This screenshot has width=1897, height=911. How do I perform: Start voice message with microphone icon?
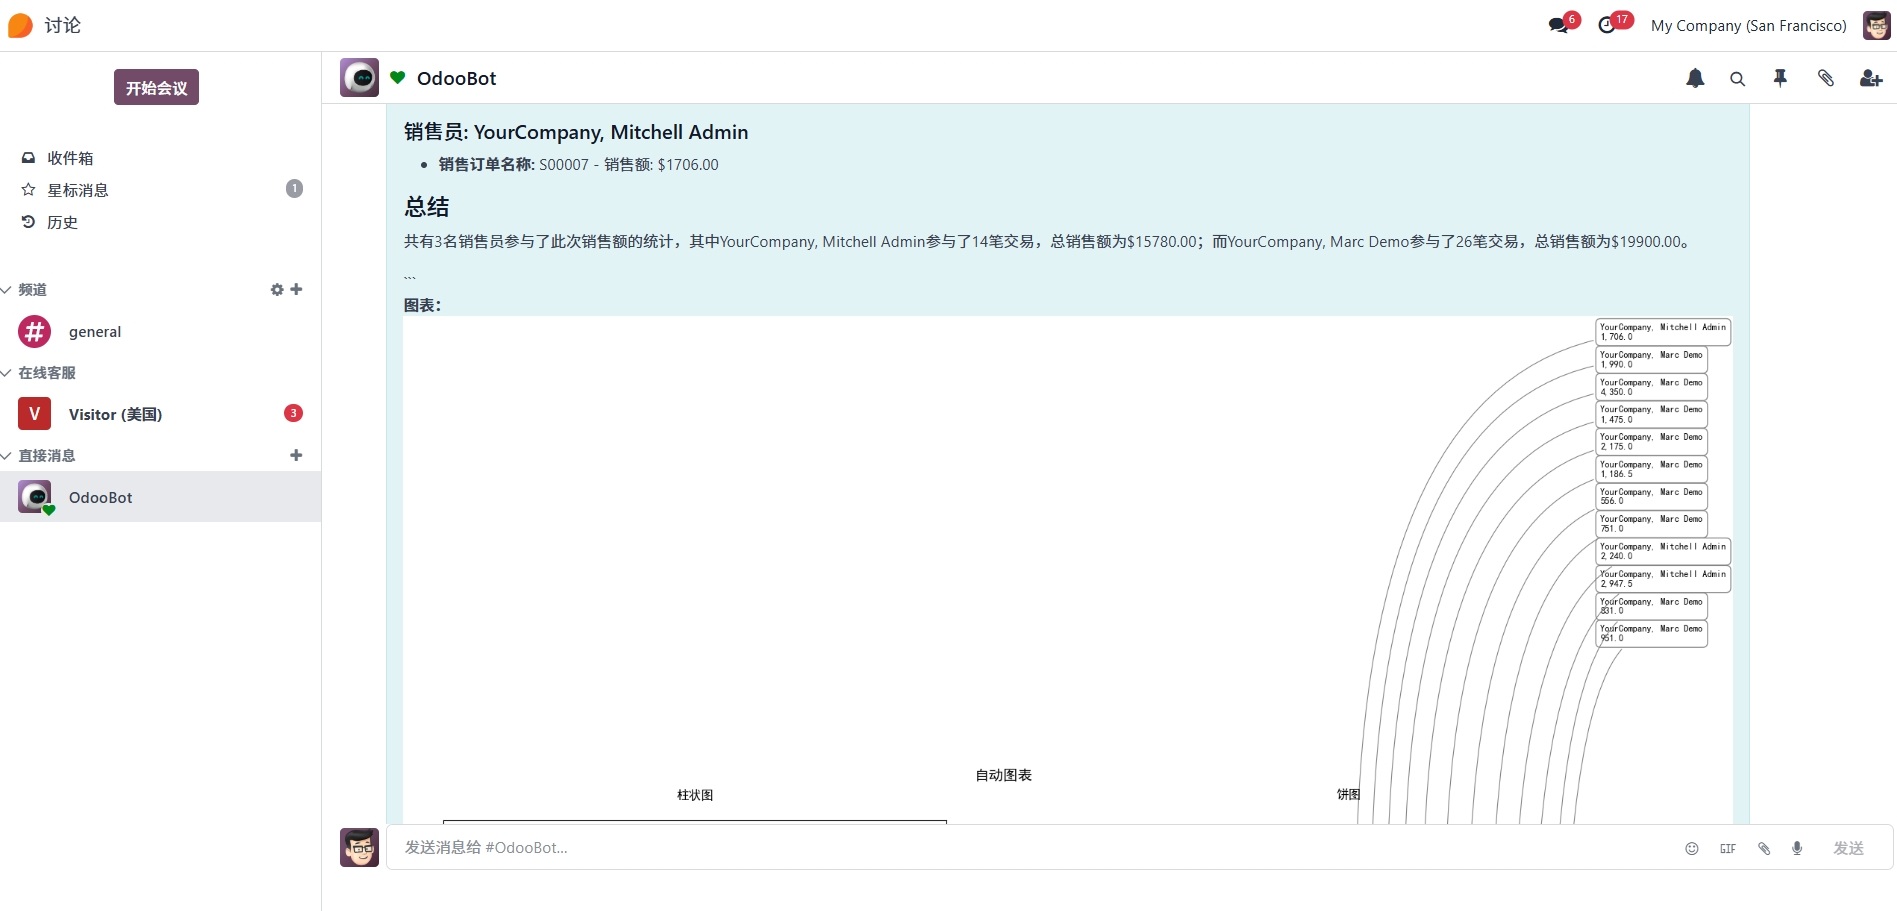tap(1797, 848)
